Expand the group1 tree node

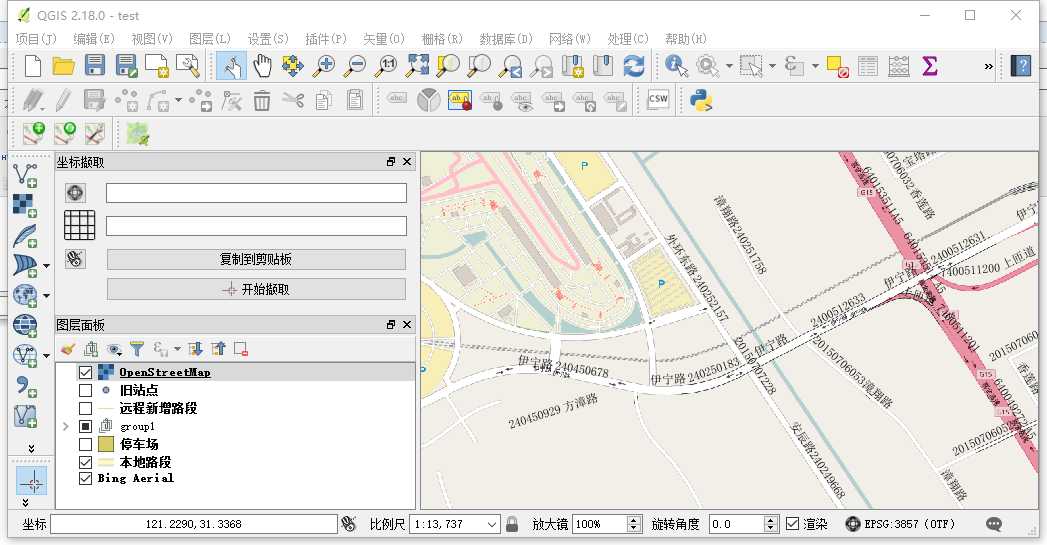click(65, 426)
